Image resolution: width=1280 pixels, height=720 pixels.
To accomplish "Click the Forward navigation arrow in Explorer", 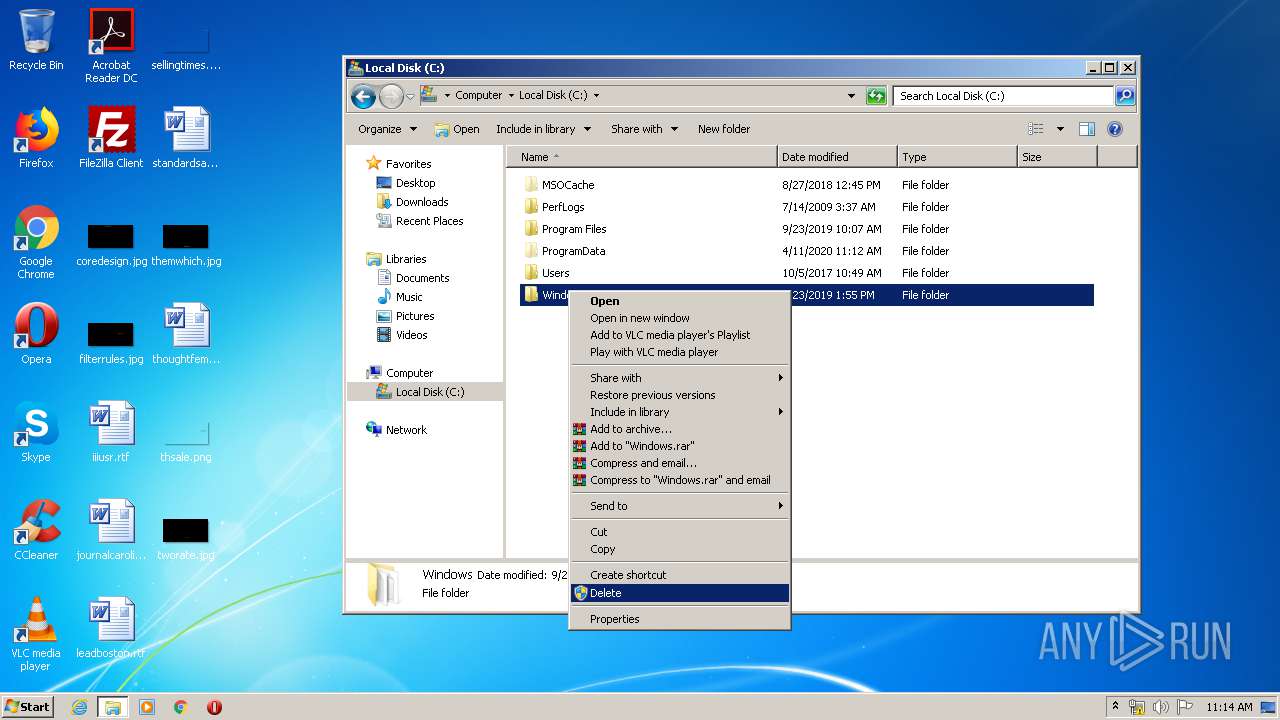I will coord(391,96).
